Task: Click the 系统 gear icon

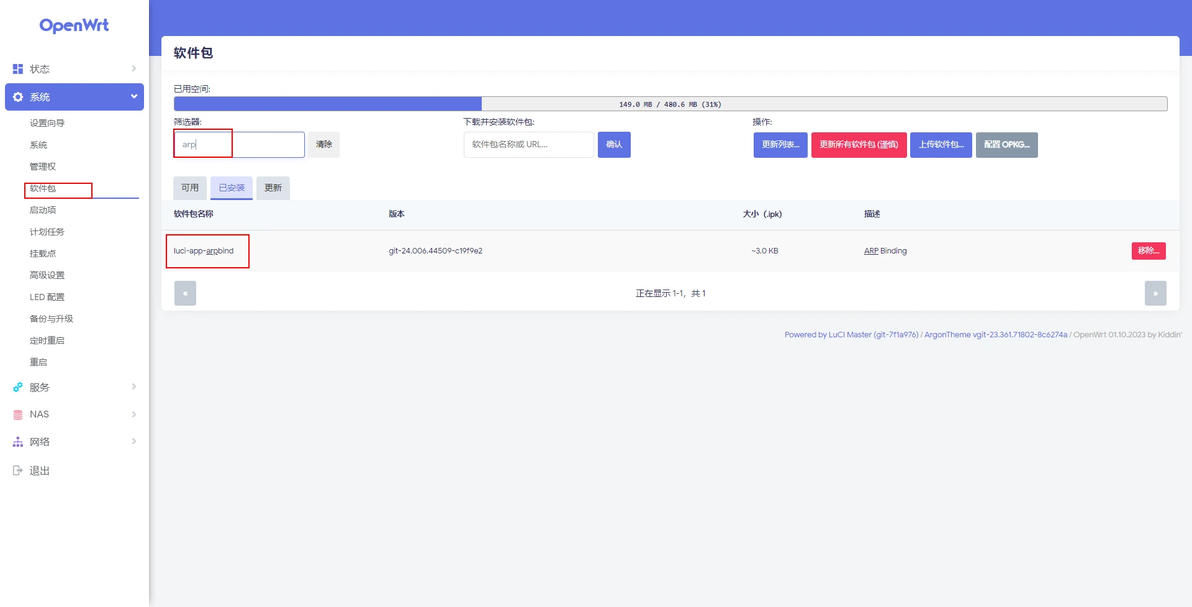Action: point(18,97)
